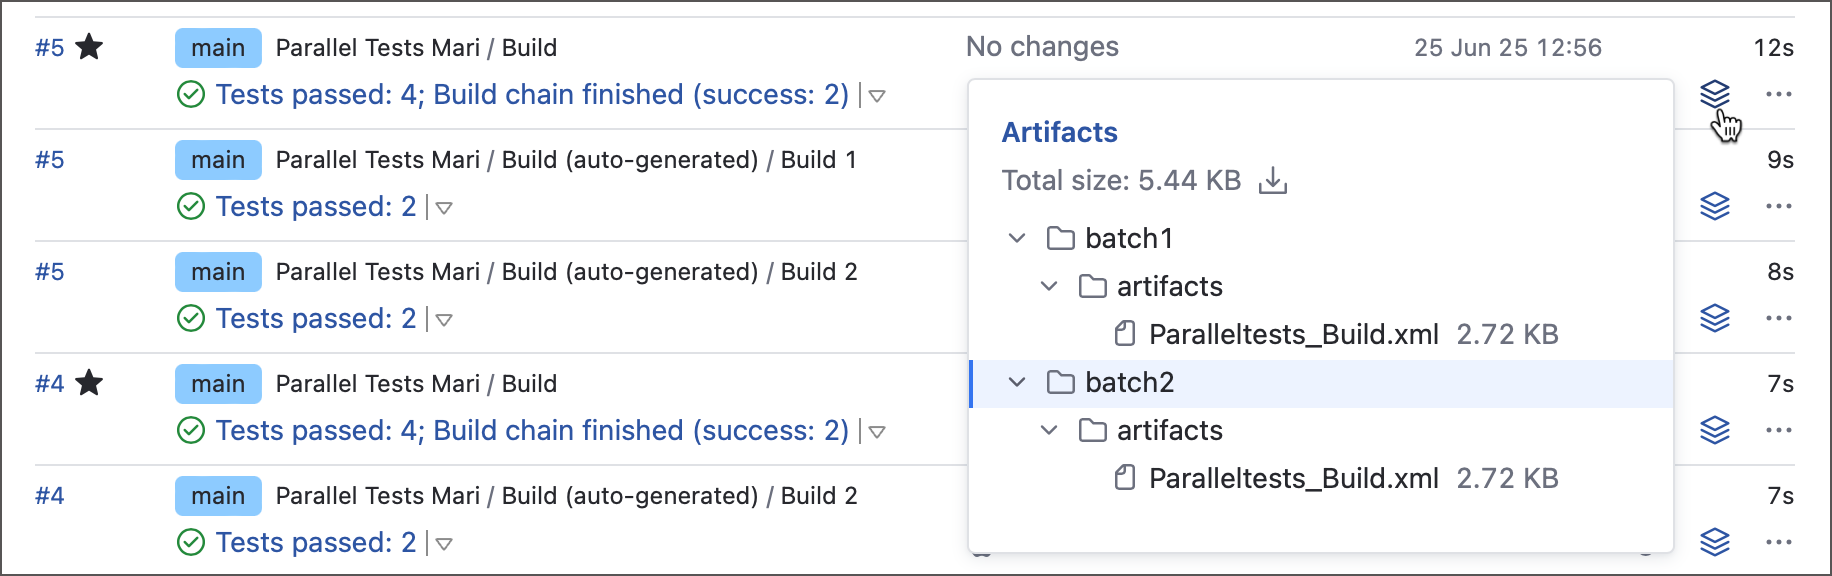Toggle the star on build #5
The height and width of the screenshot is (576, 1832).
click(90, 46)
